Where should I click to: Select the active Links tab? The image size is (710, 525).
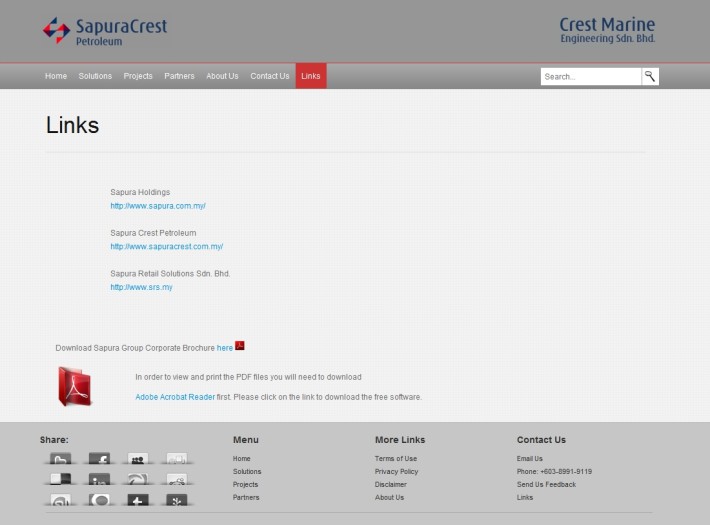click(x=311, y=76)
